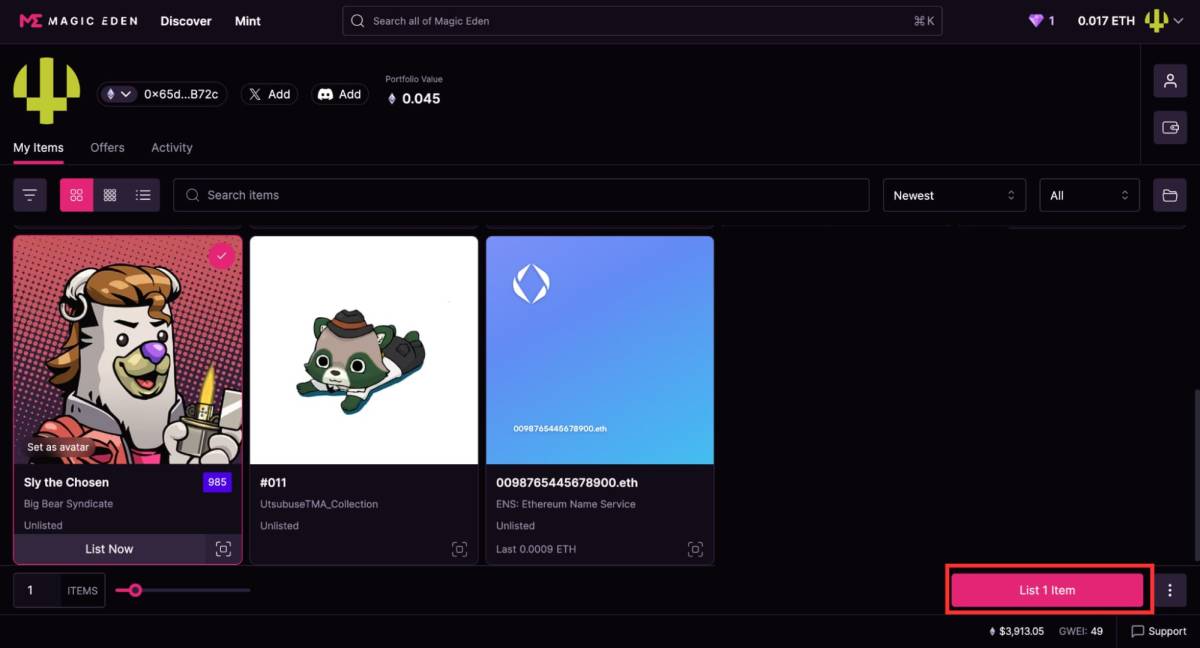Expand the wallet chain selector chevron
Image resolution: width=1200 pixels, height=648 pixels.
126,94
